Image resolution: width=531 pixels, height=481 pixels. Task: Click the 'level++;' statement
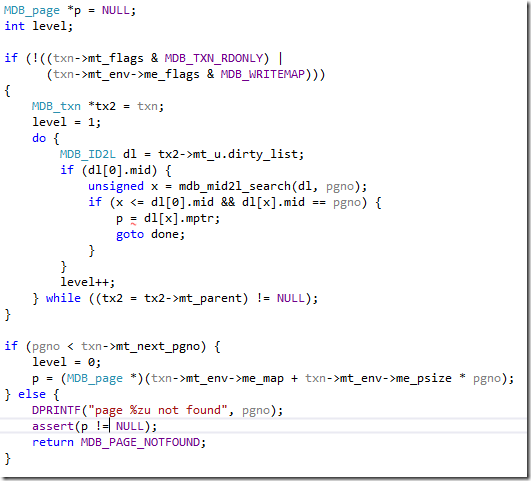pyautogui.click(x=88, y=282)
